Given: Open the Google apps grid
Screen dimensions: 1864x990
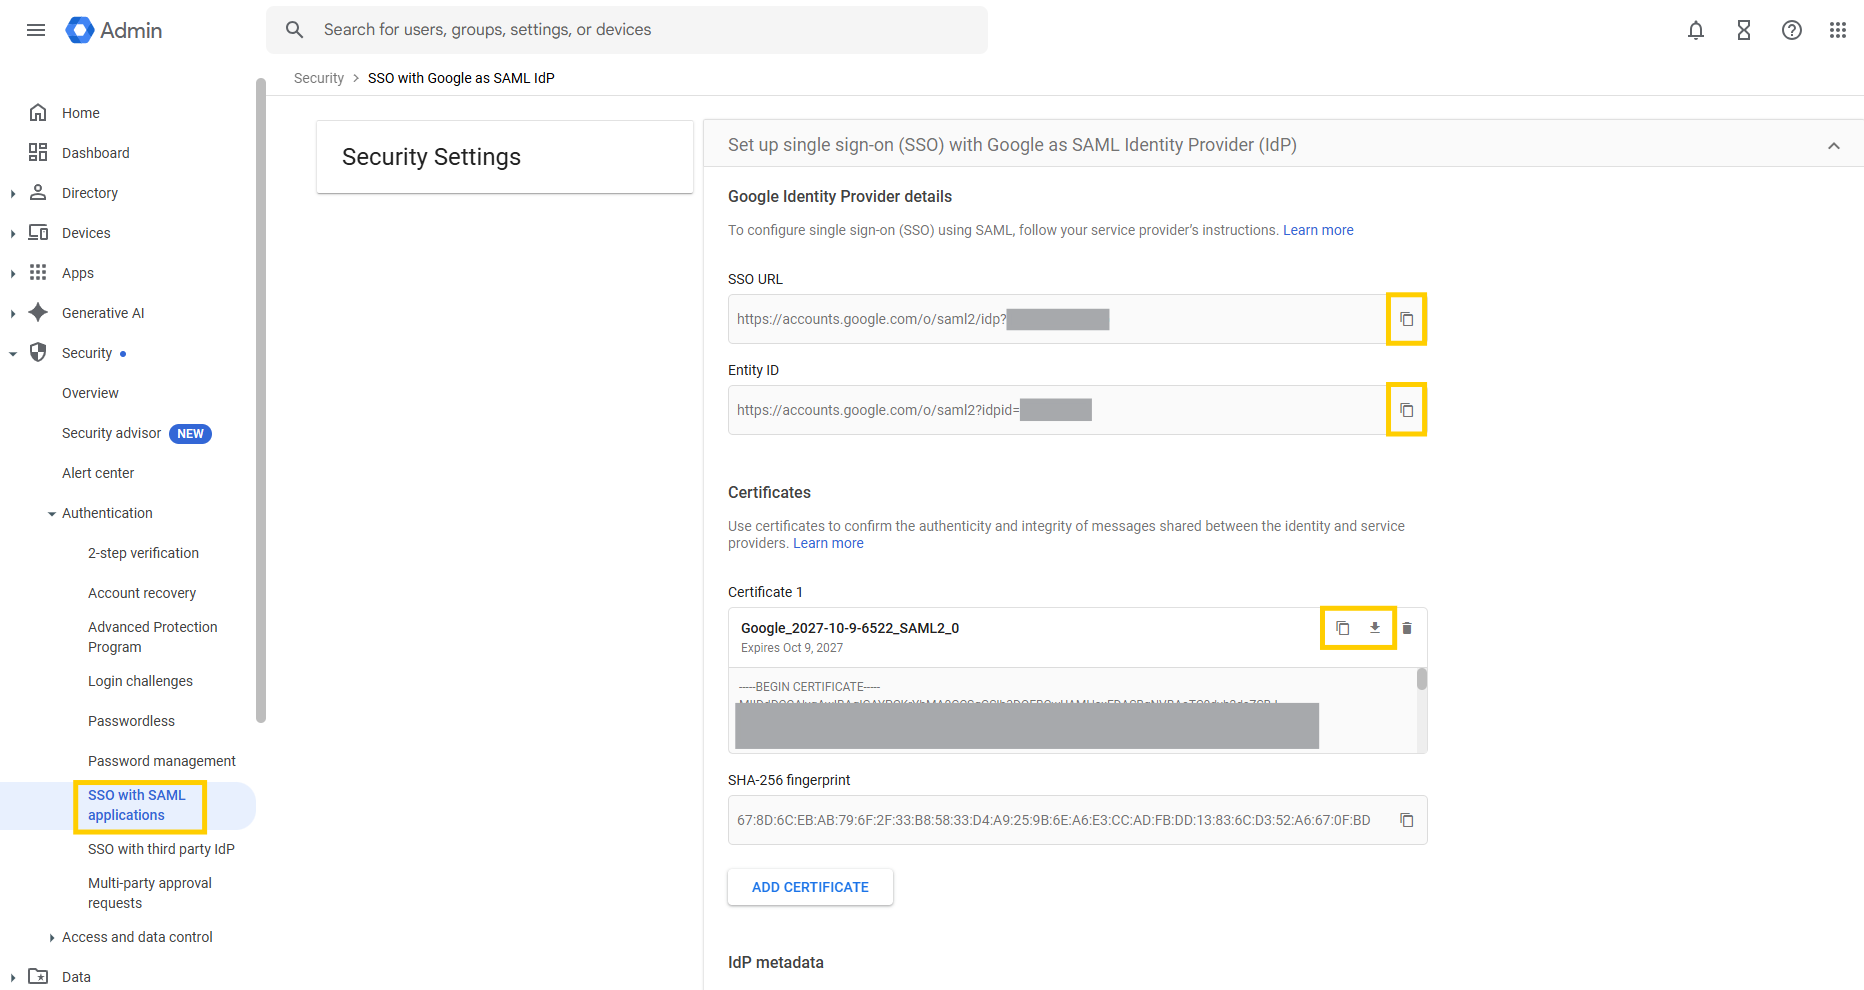Looking at the screenshot, I should point(1838,30).
